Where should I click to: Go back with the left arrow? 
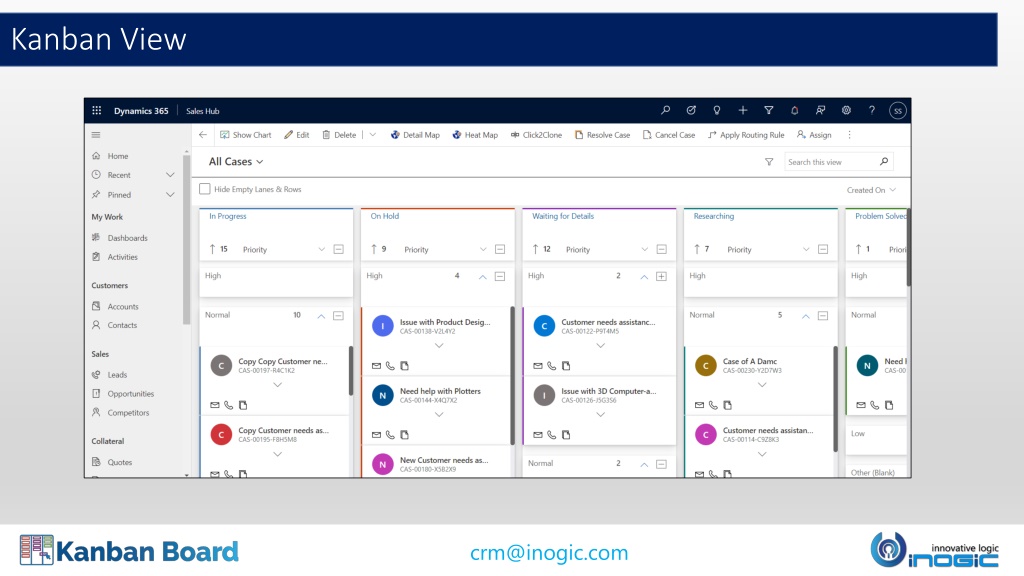pos(203,135)
